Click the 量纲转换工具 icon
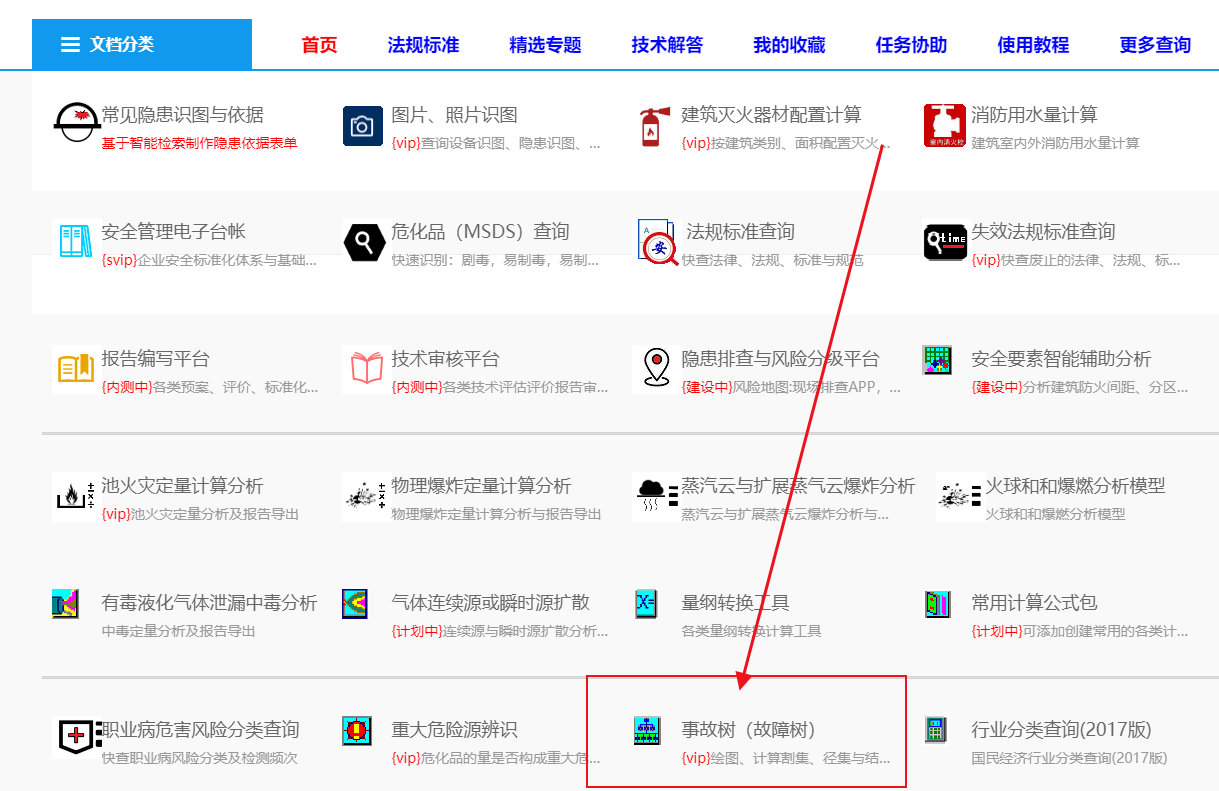This screenshot has height=791, width=1219. point(646,603)
